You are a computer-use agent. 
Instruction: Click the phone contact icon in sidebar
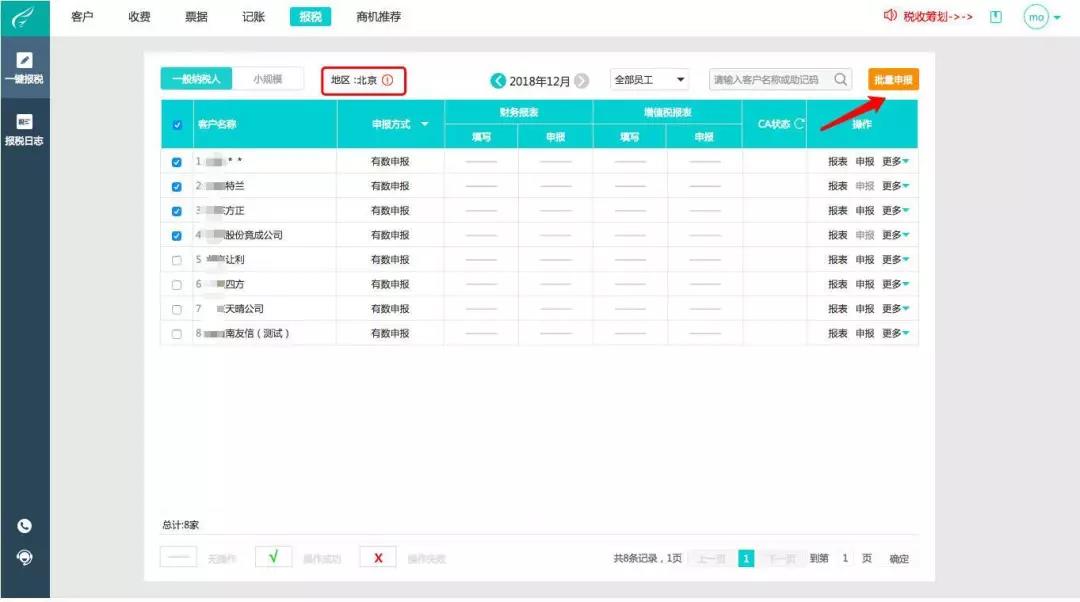24,526
